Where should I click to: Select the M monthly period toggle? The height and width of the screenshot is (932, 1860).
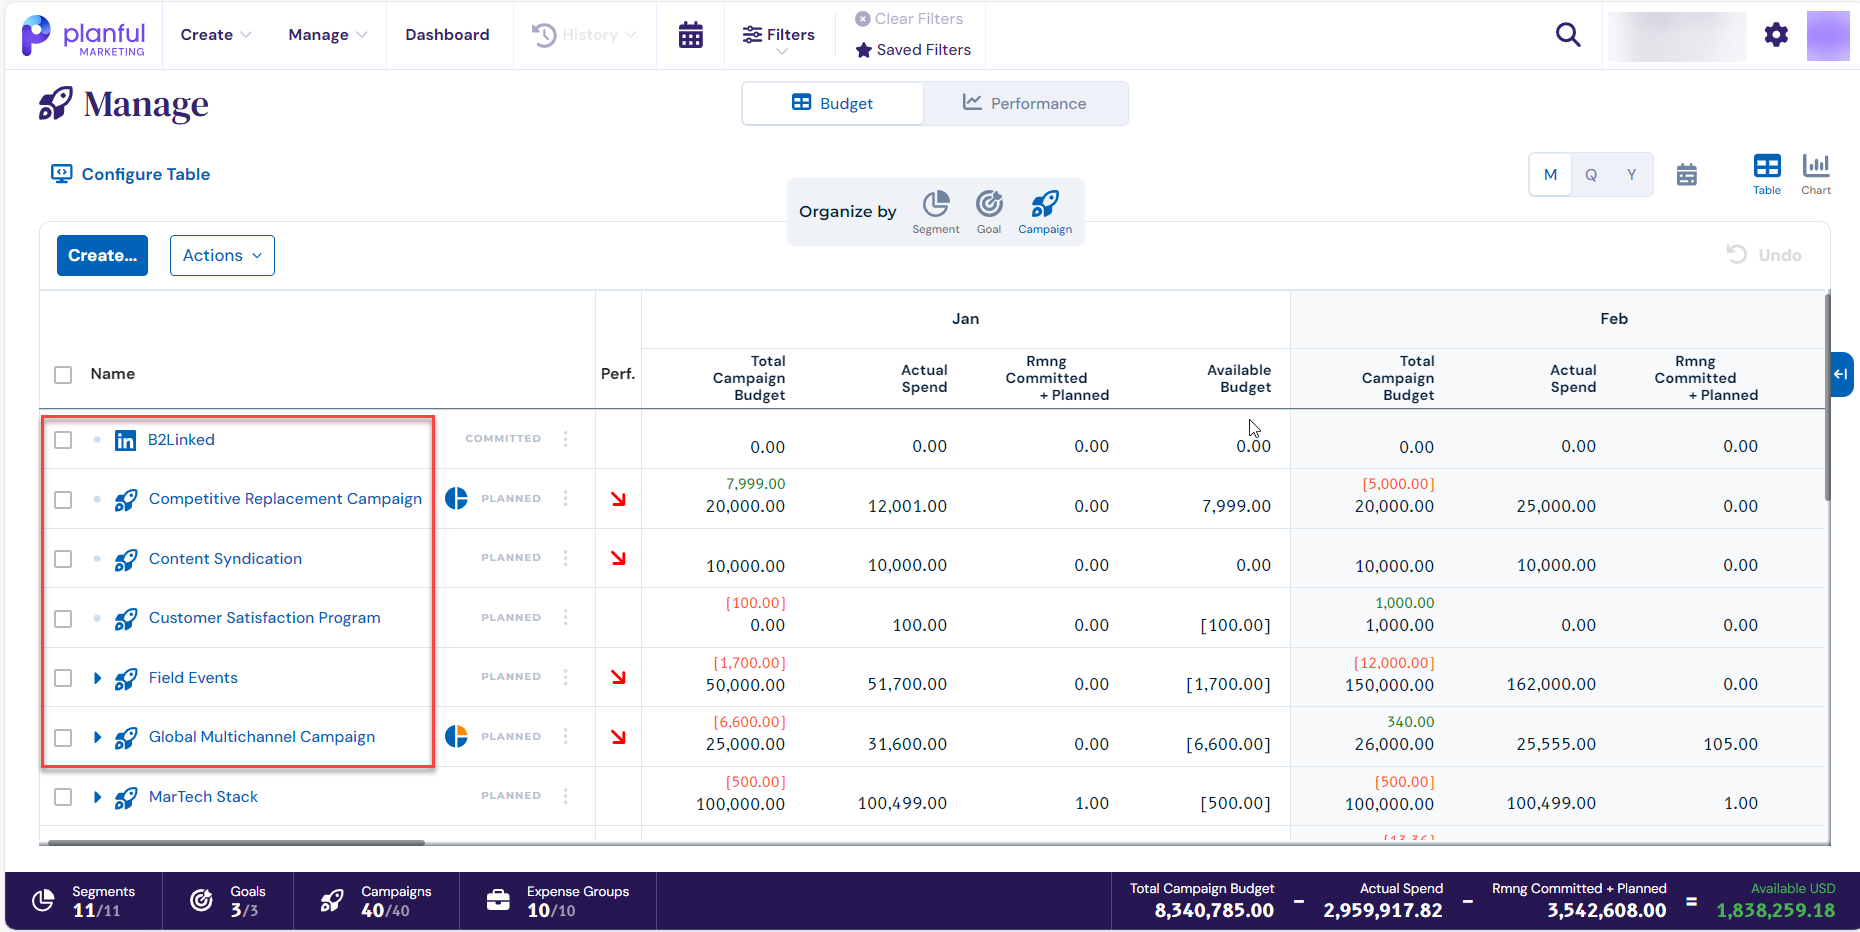click(x=1550, y=175)
